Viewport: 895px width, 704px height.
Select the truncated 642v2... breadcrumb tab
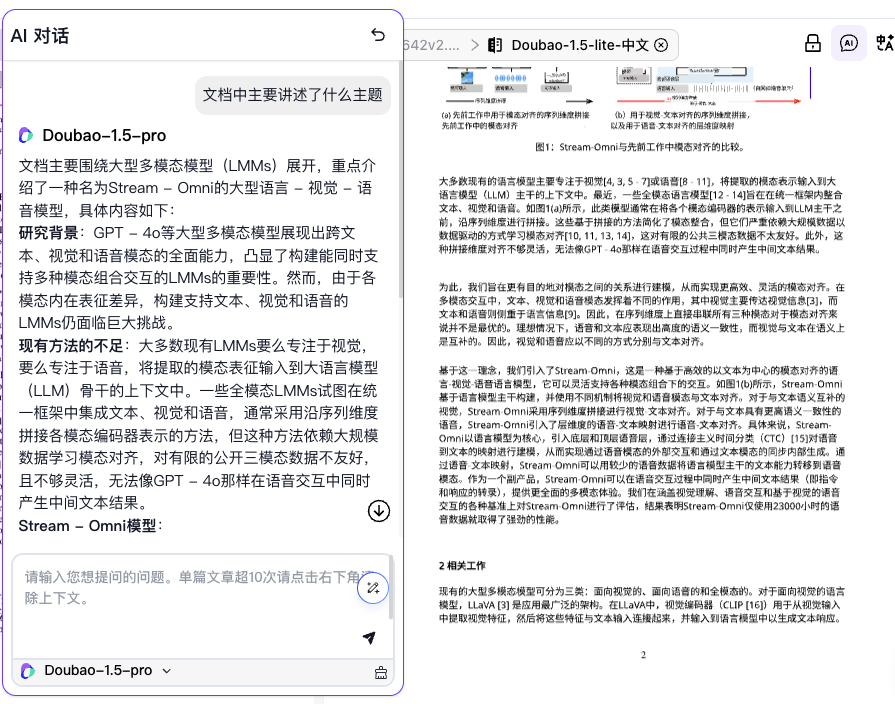coord(432,45)
